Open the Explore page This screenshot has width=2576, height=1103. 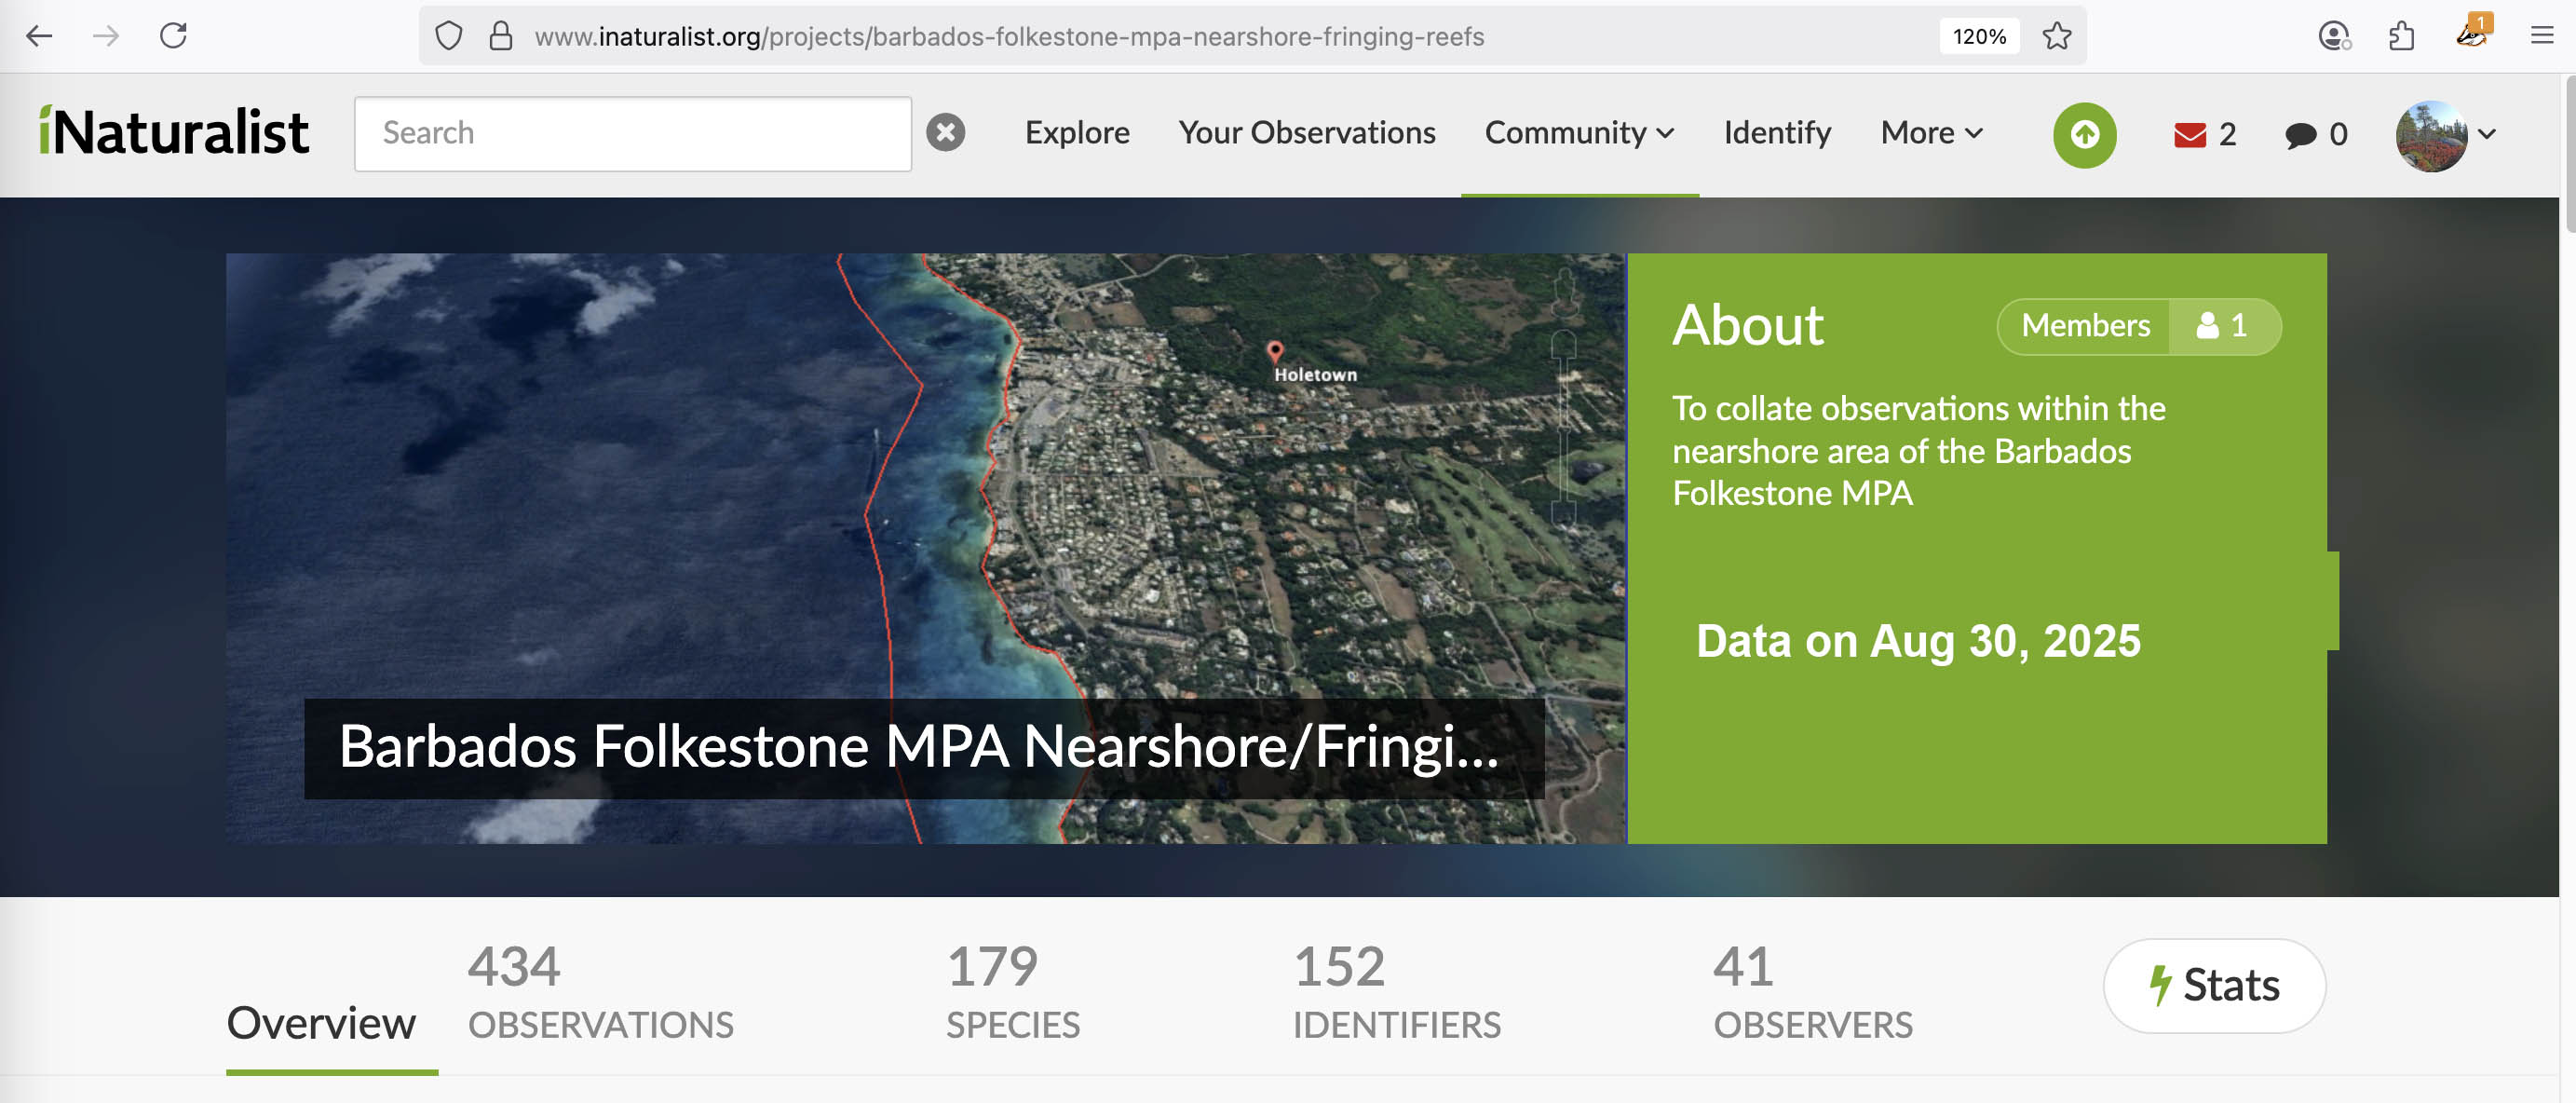tap(1077, 133)
